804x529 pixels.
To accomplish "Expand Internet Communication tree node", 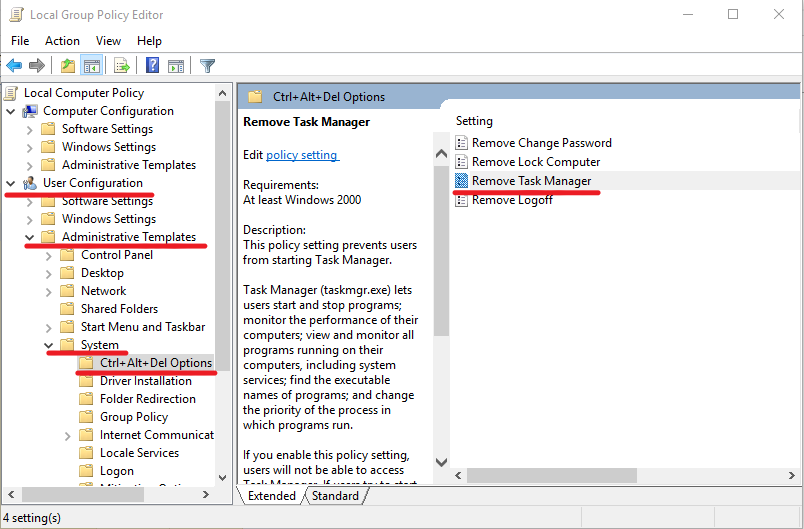I will (x=68, y=436).
